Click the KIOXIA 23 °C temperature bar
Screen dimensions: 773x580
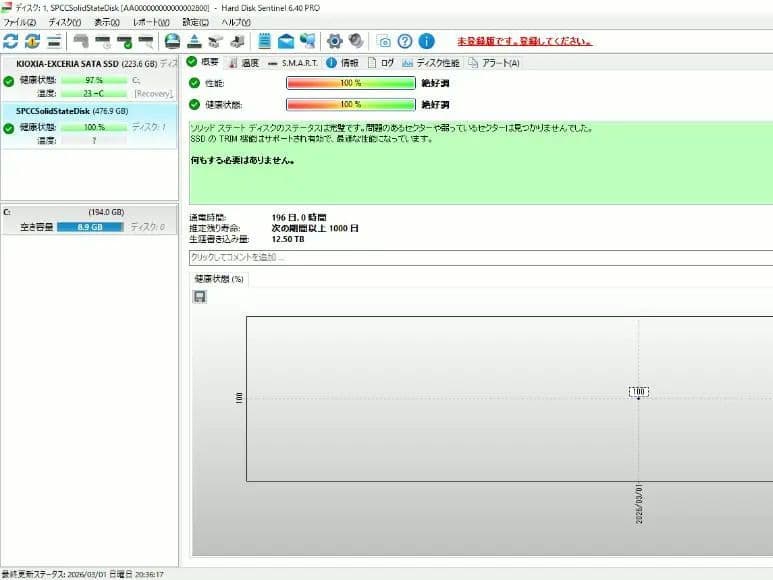[x=94, y=93]
